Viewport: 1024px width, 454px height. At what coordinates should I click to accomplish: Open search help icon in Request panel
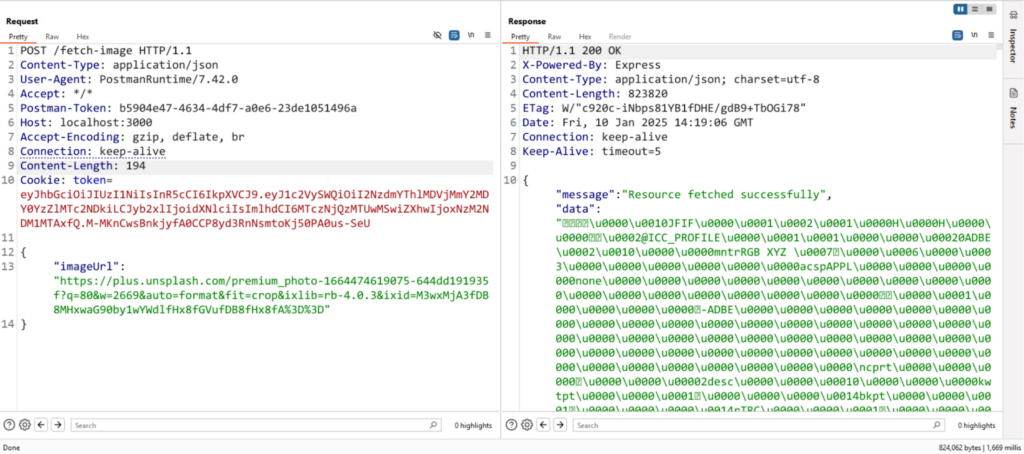pos(9,425)
